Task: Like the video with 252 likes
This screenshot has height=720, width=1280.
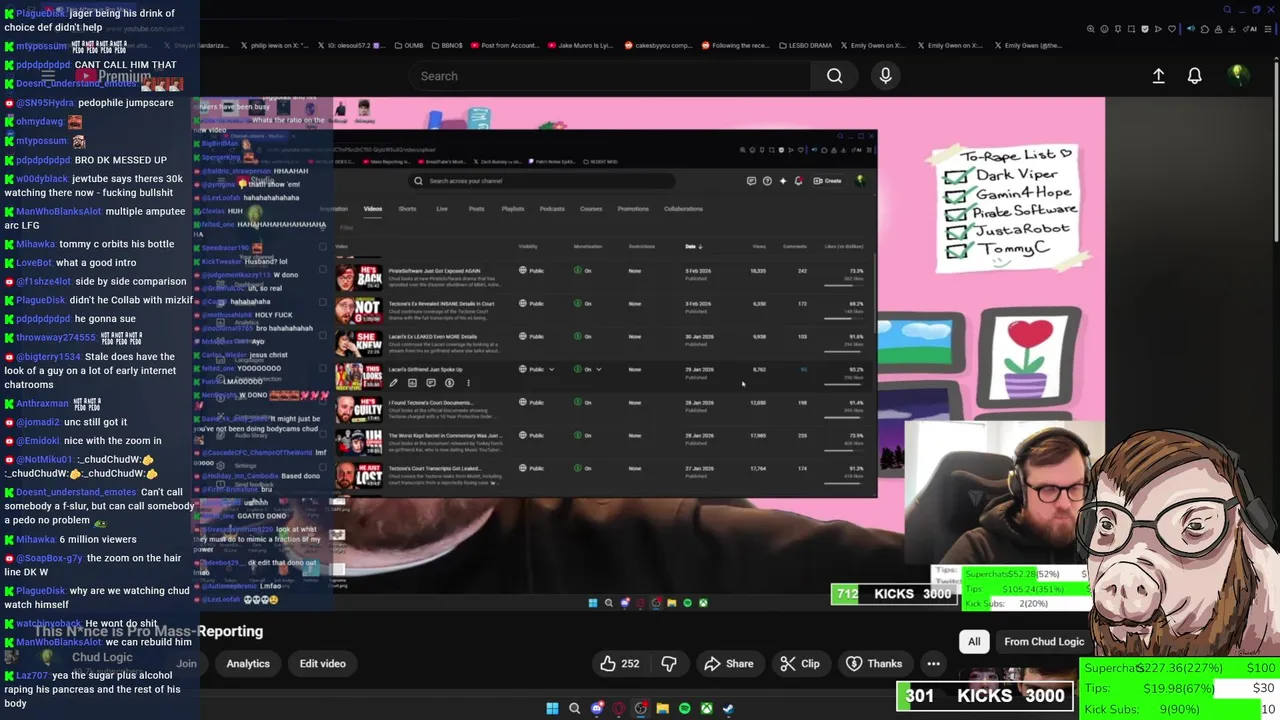Action: click(620, 664)
